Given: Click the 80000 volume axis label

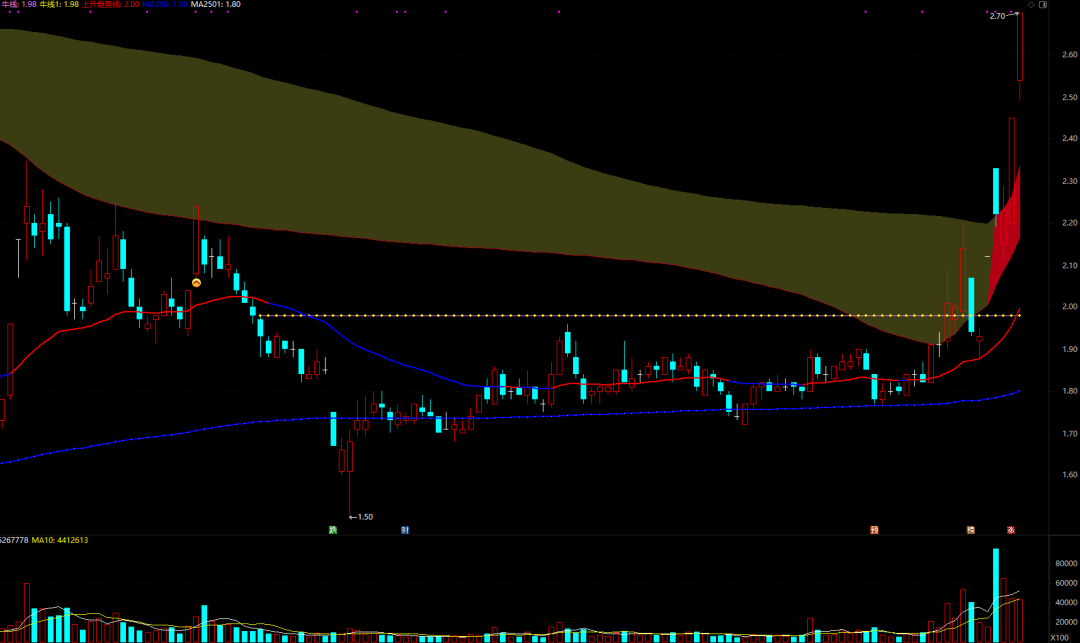Looking at the screenshot, I should (1066, 563).
